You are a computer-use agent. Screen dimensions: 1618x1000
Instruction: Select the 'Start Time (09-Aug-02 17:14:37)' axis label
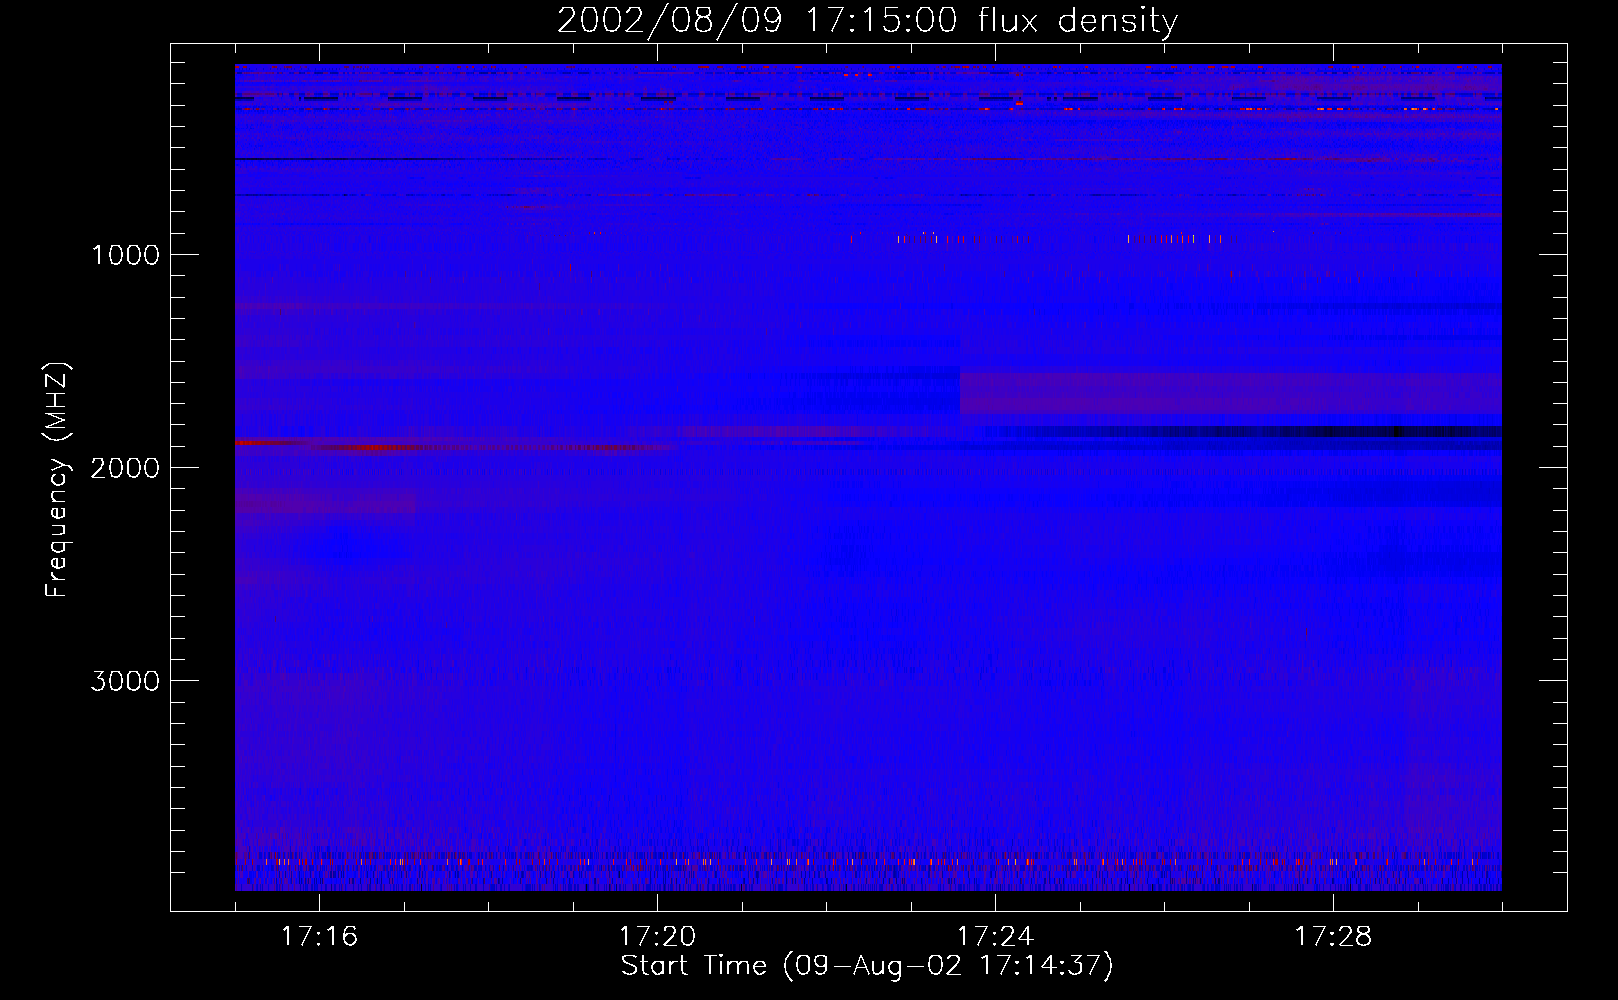click(x=867, y=966)
